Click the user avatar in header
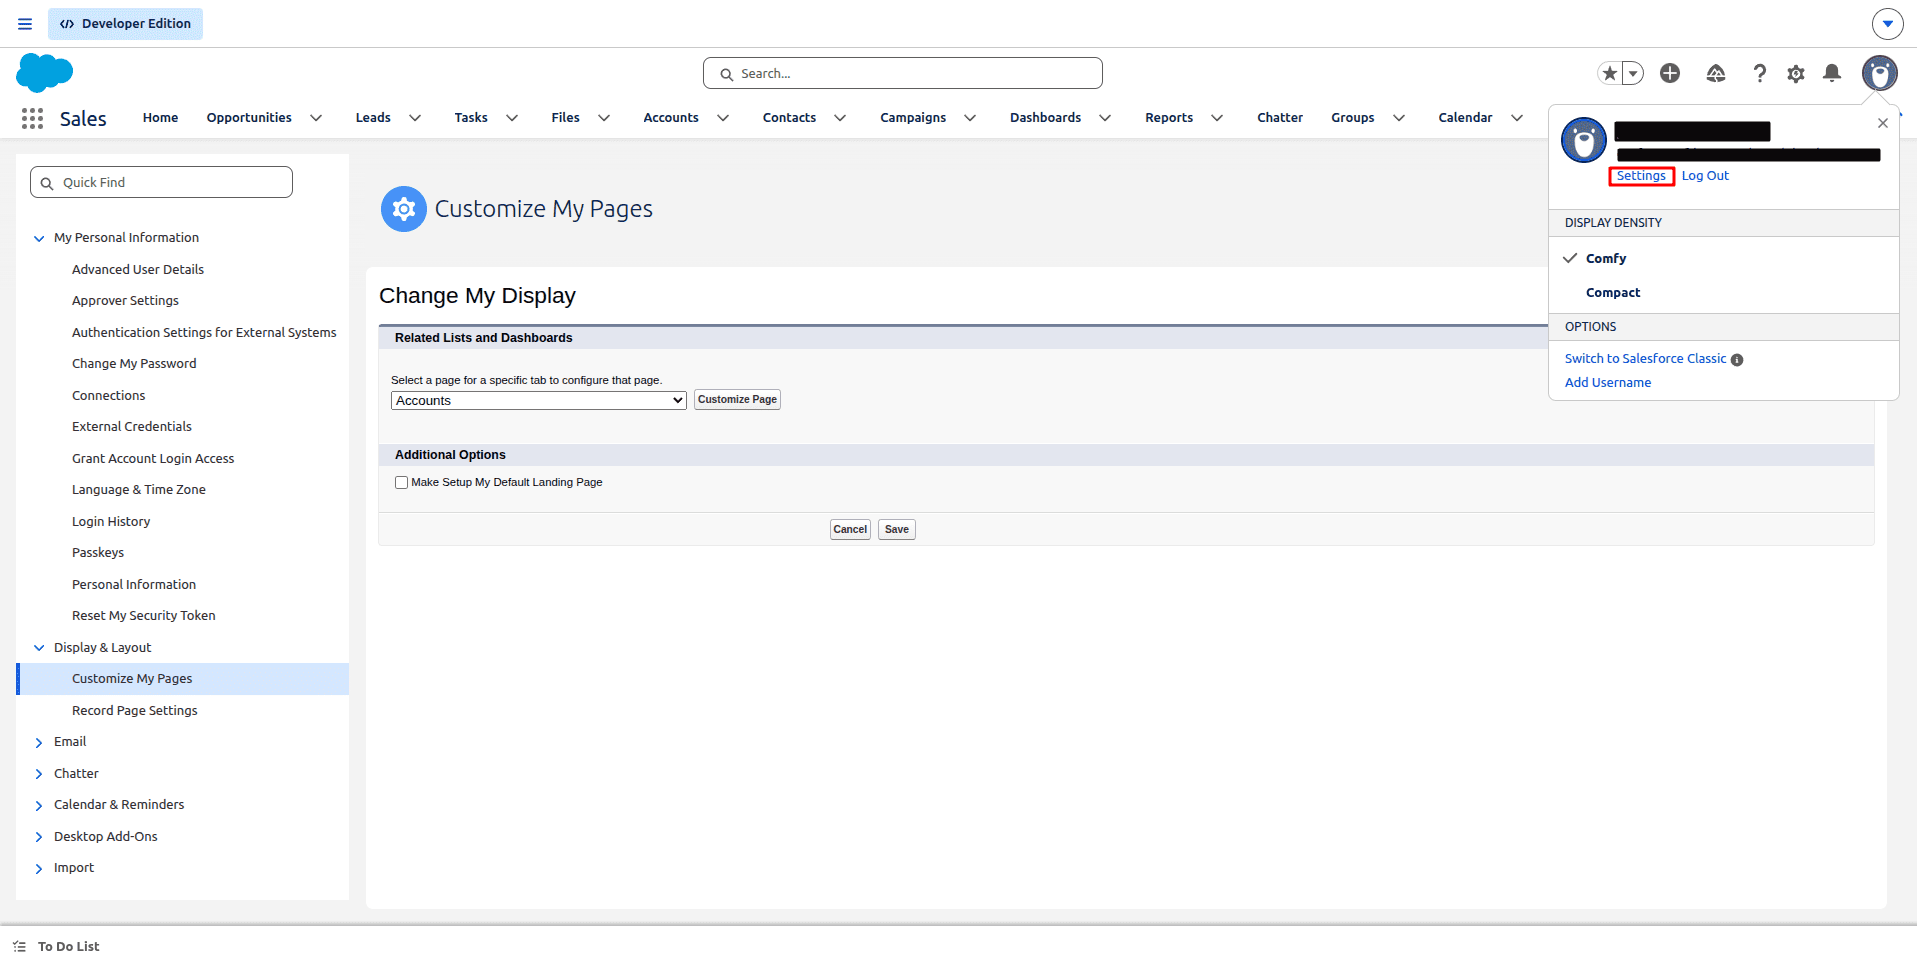The image size is (1917, 965). (1880, 73)
